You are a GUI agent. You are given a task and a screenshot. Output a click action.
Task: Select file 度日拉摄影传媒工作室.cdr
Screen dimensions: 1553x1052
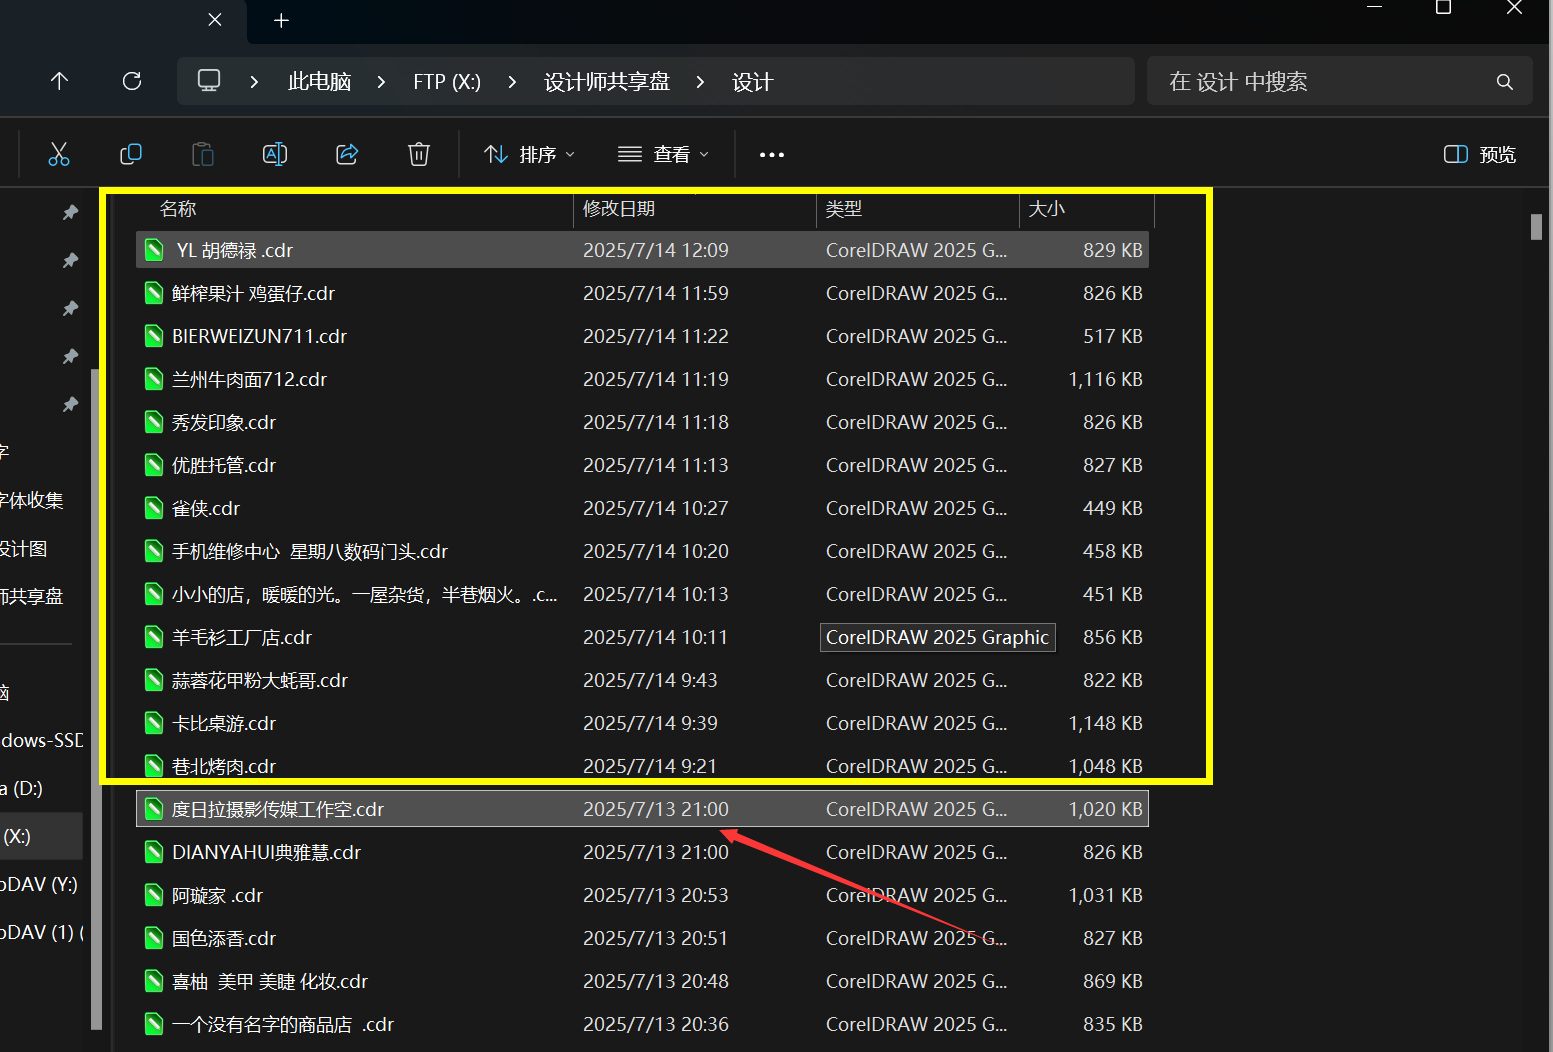point(642,809)
